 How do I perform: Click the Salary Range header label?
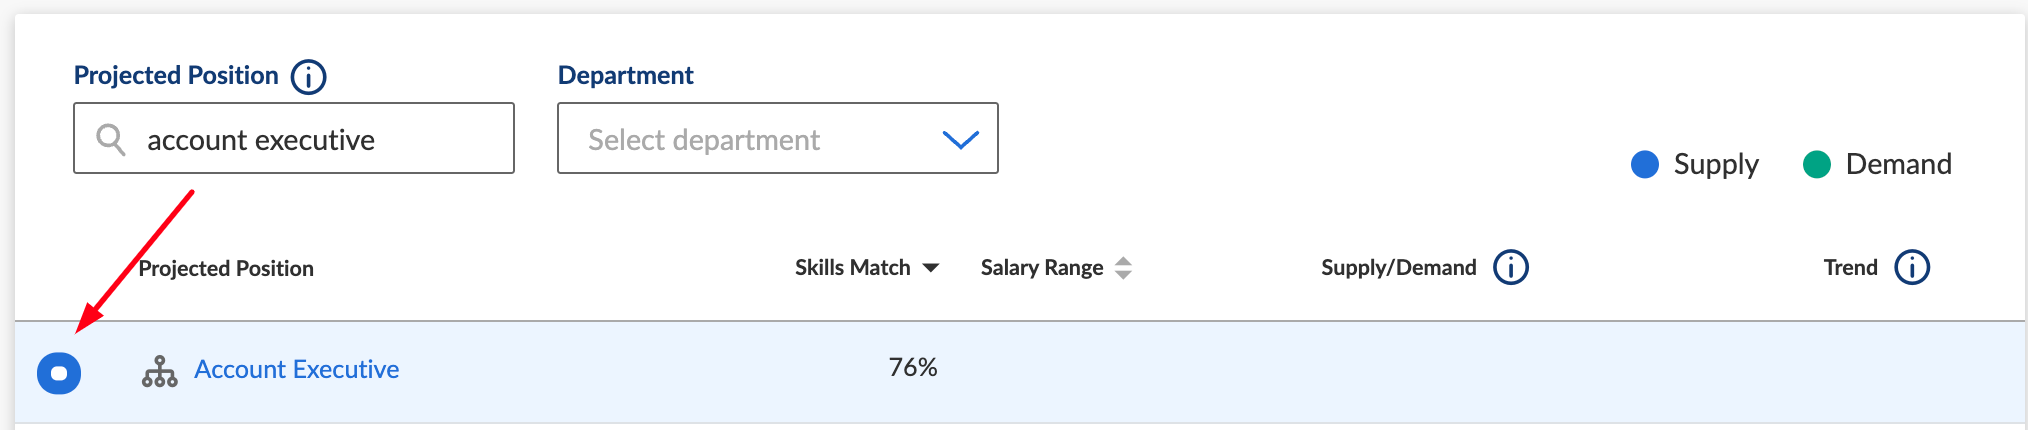pyautogui.click(x=1041, y=267)
